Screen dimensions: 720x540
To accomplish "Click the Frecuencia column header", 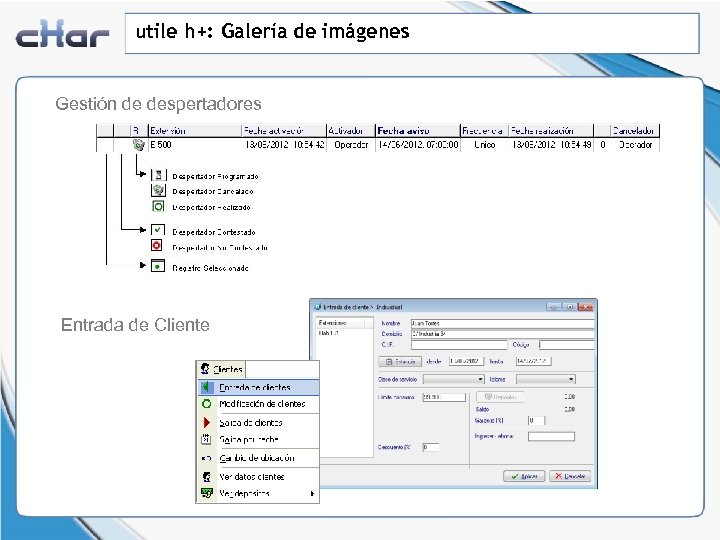I will [x=484, y=131].
